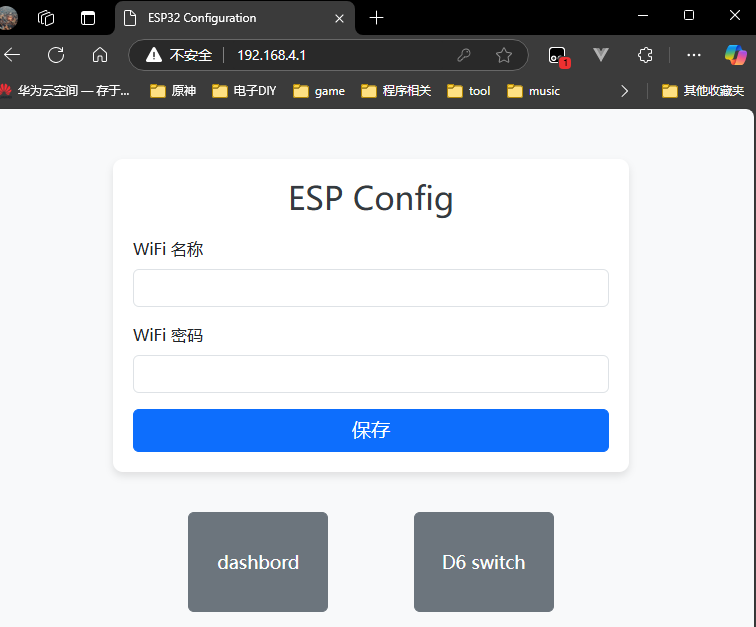Open extension with red badge
This screenshot has width=756, height=627.
coord(558,56)
